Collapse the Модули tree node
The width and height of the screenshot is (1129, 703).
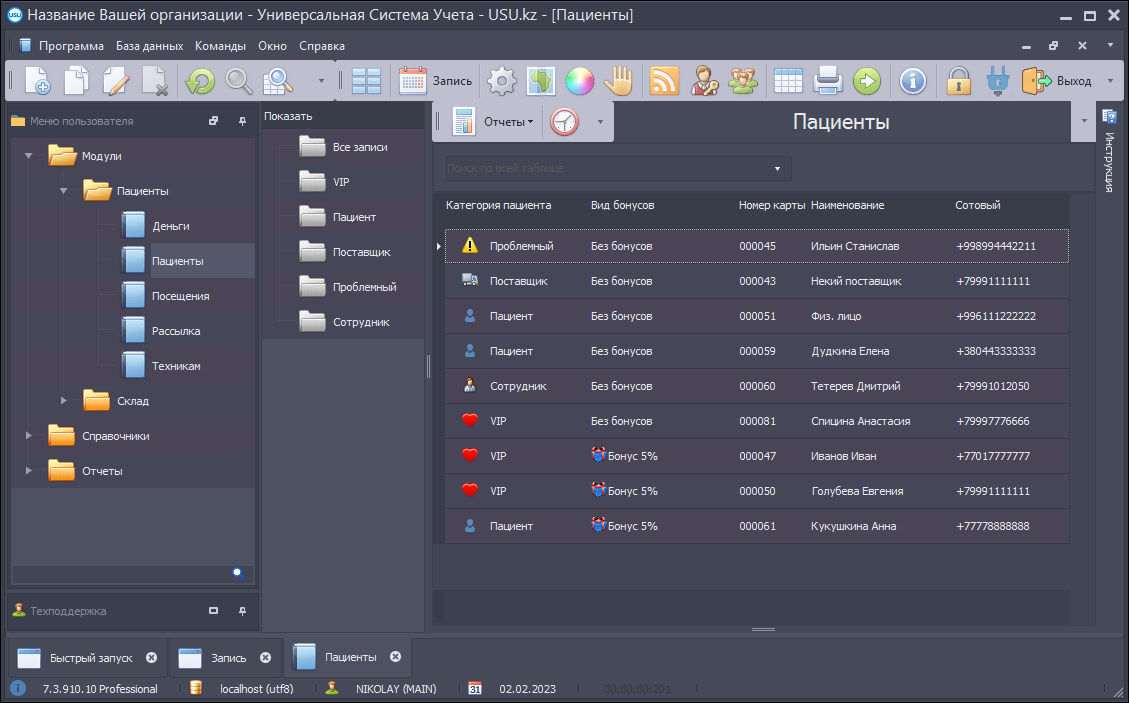(29, 156)
